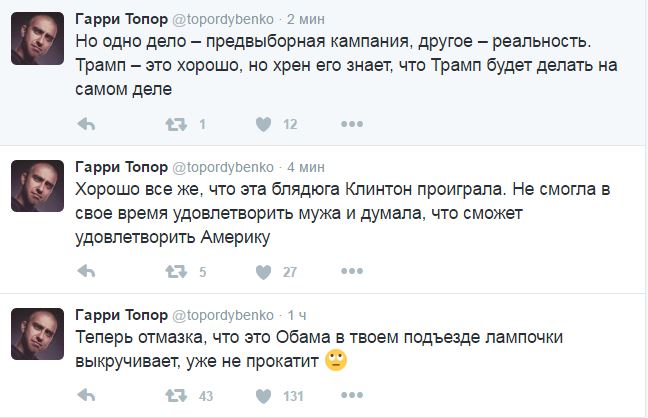Reply to the tweet about Trump's campaign
This screenshot has height=418, width=648.
[86, 124]
